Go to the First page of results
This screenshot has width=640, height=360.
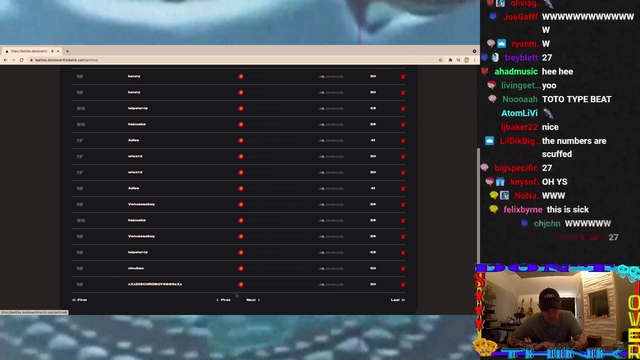pos(80,300)
